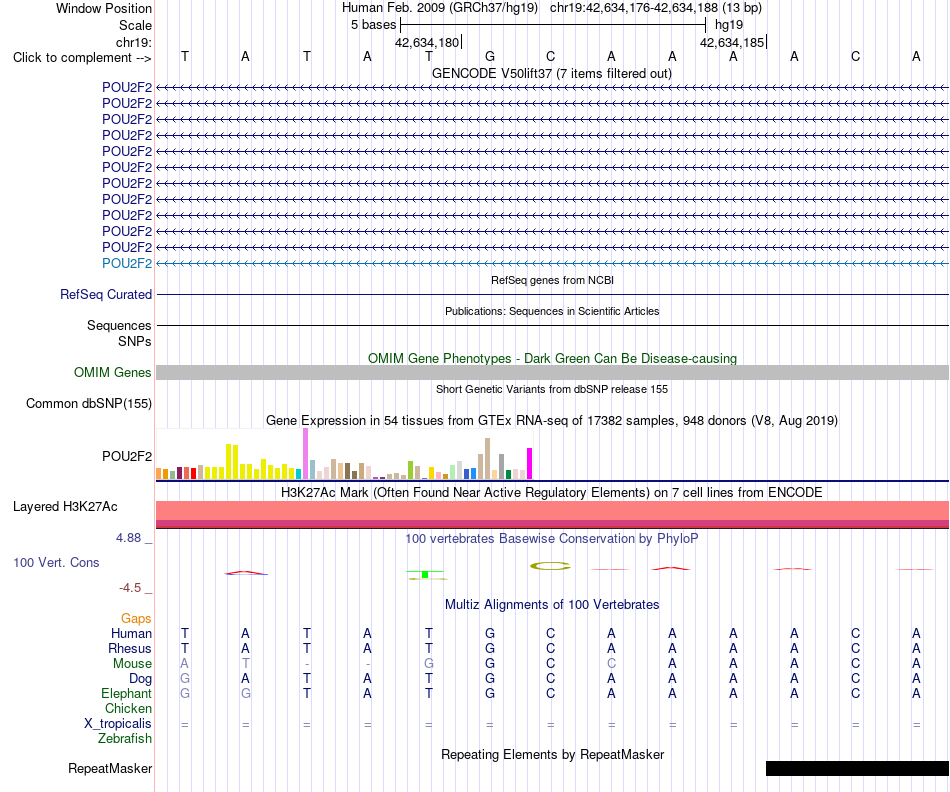This screenshot has height=792, width=950.
Task: Select the 'Mouse' alignment row label
Action: pos(132,664)
